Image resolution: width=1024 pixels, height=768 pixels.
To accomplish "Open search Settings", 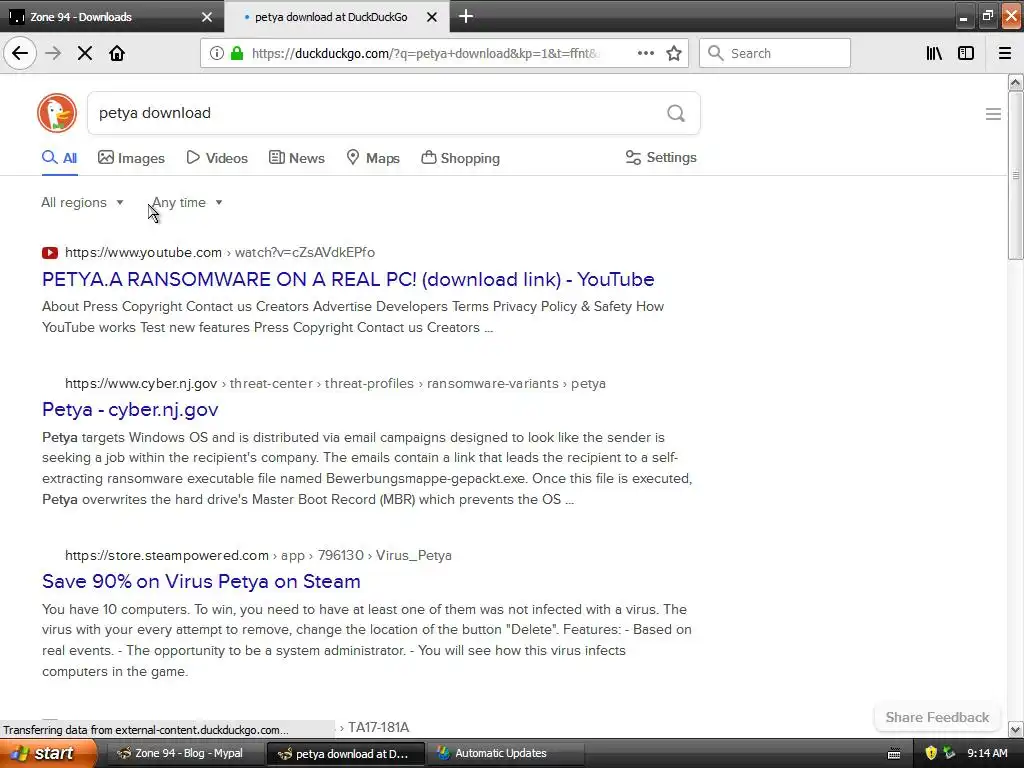I will pyautogui.click(x=661, y=157).
